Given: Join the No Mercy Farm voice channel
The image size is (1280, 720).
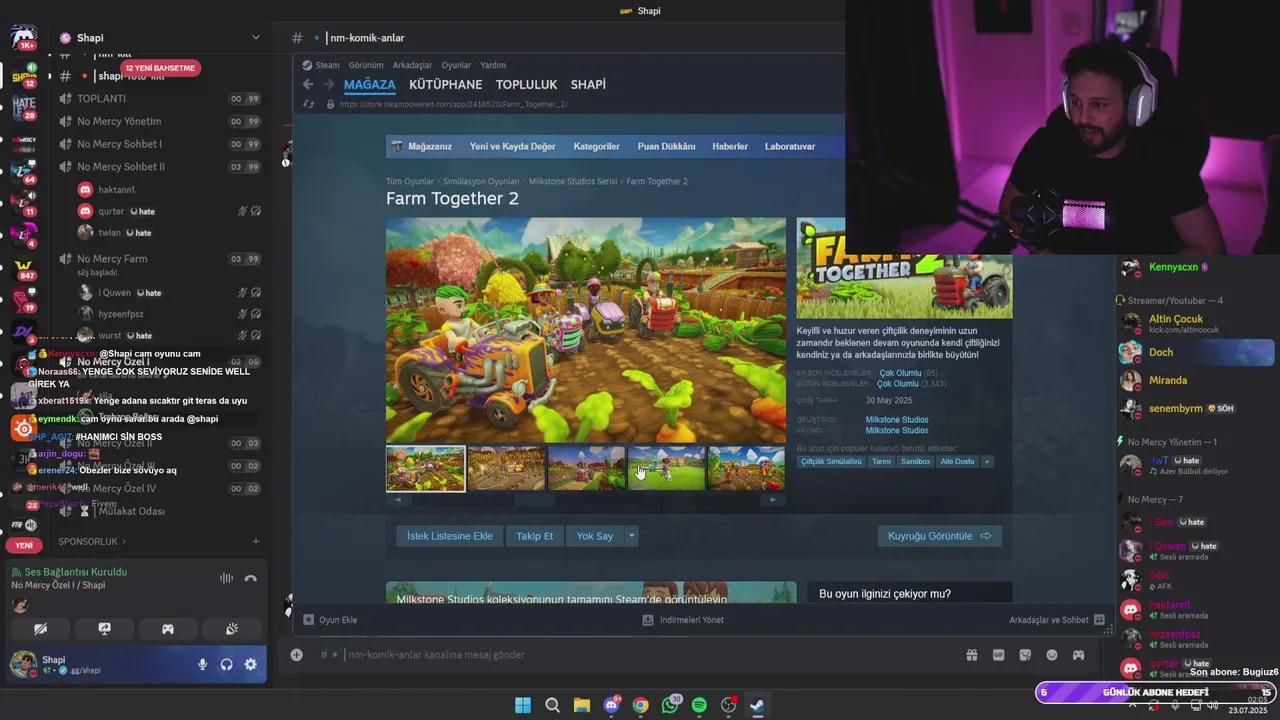Looking at the screenshot, I should click(x=158, y=259).
